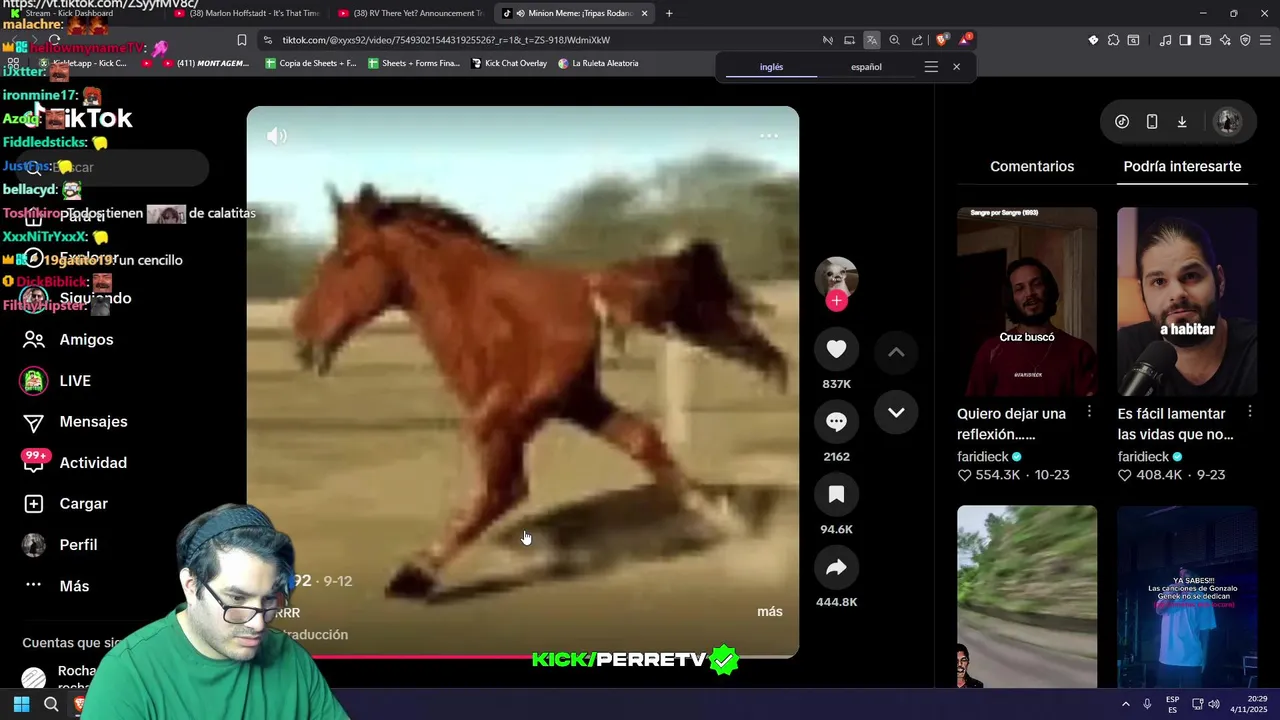The image size is (1280, 720).
Task: Open Amigos in the TikTok sidebar
Action: pos(86,339)
